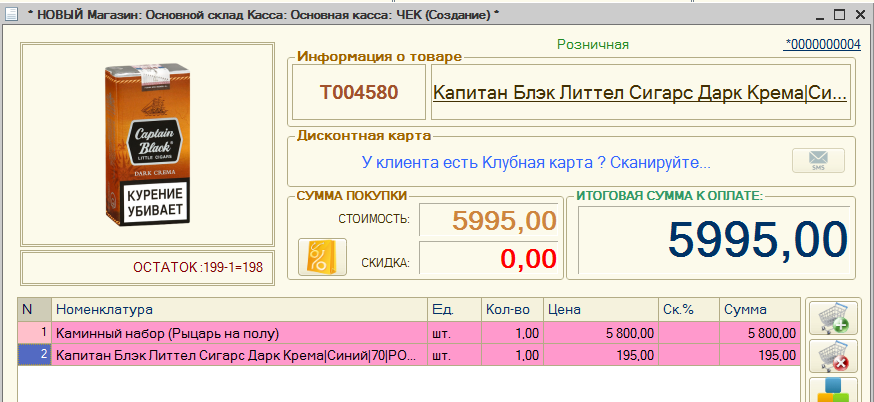Viewport: 874px width, 402px height.
Task: Click the СКИДКА value 0,00
Action: pos(488,259)
